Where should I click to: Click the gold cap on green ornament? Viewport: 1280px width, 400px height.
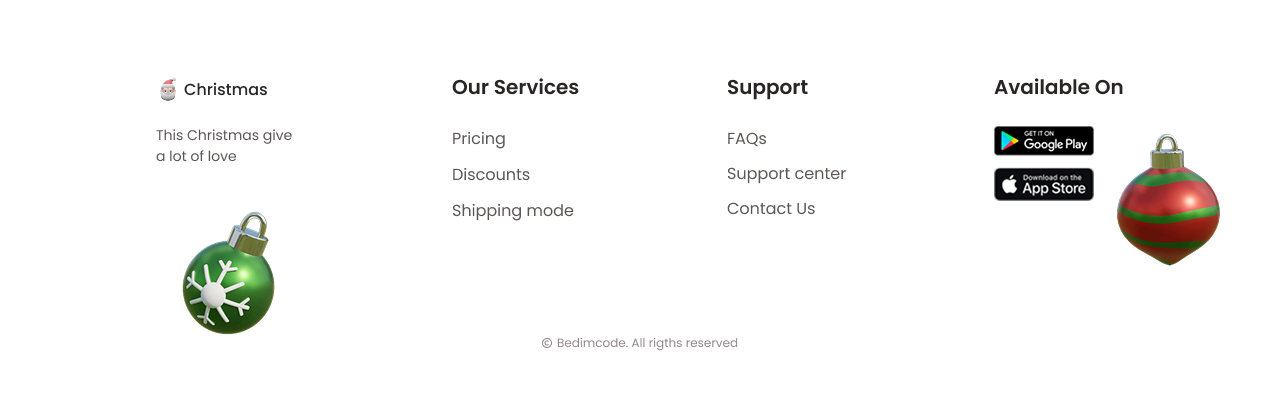point(250,233)
